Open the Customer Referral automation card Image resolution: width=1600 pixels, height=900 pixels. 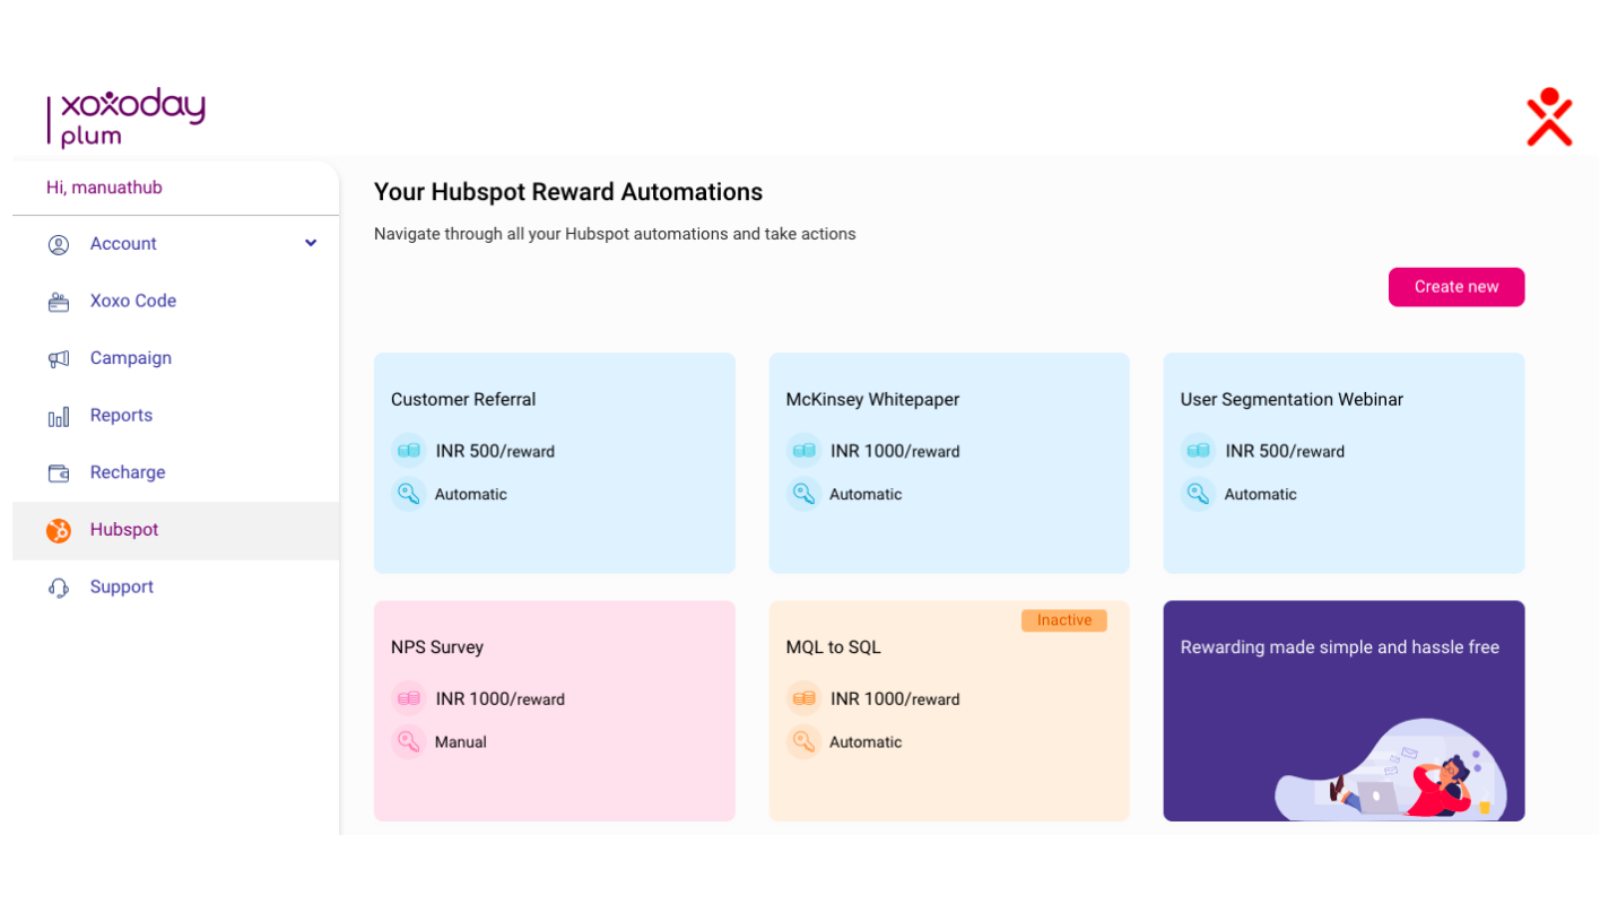[554, 462]
